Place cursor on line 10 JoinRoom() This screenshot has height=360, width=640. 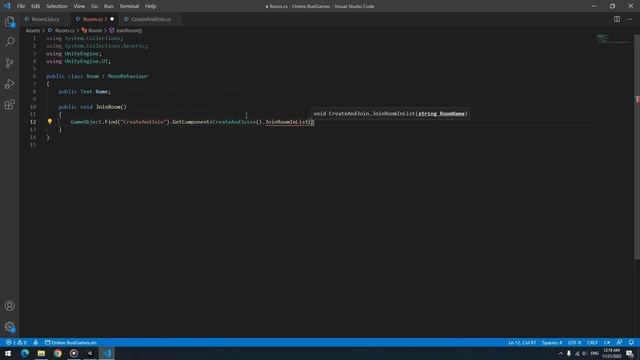click(111, 107)
